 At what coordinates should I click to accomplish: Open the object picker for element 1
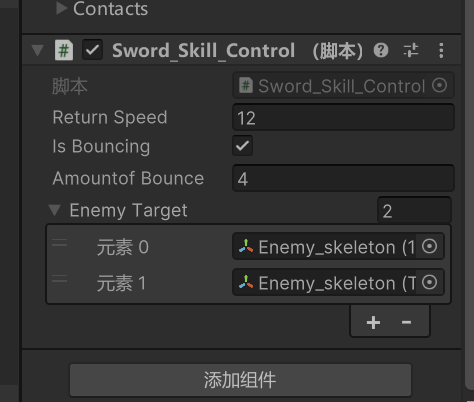click(429, 283)
